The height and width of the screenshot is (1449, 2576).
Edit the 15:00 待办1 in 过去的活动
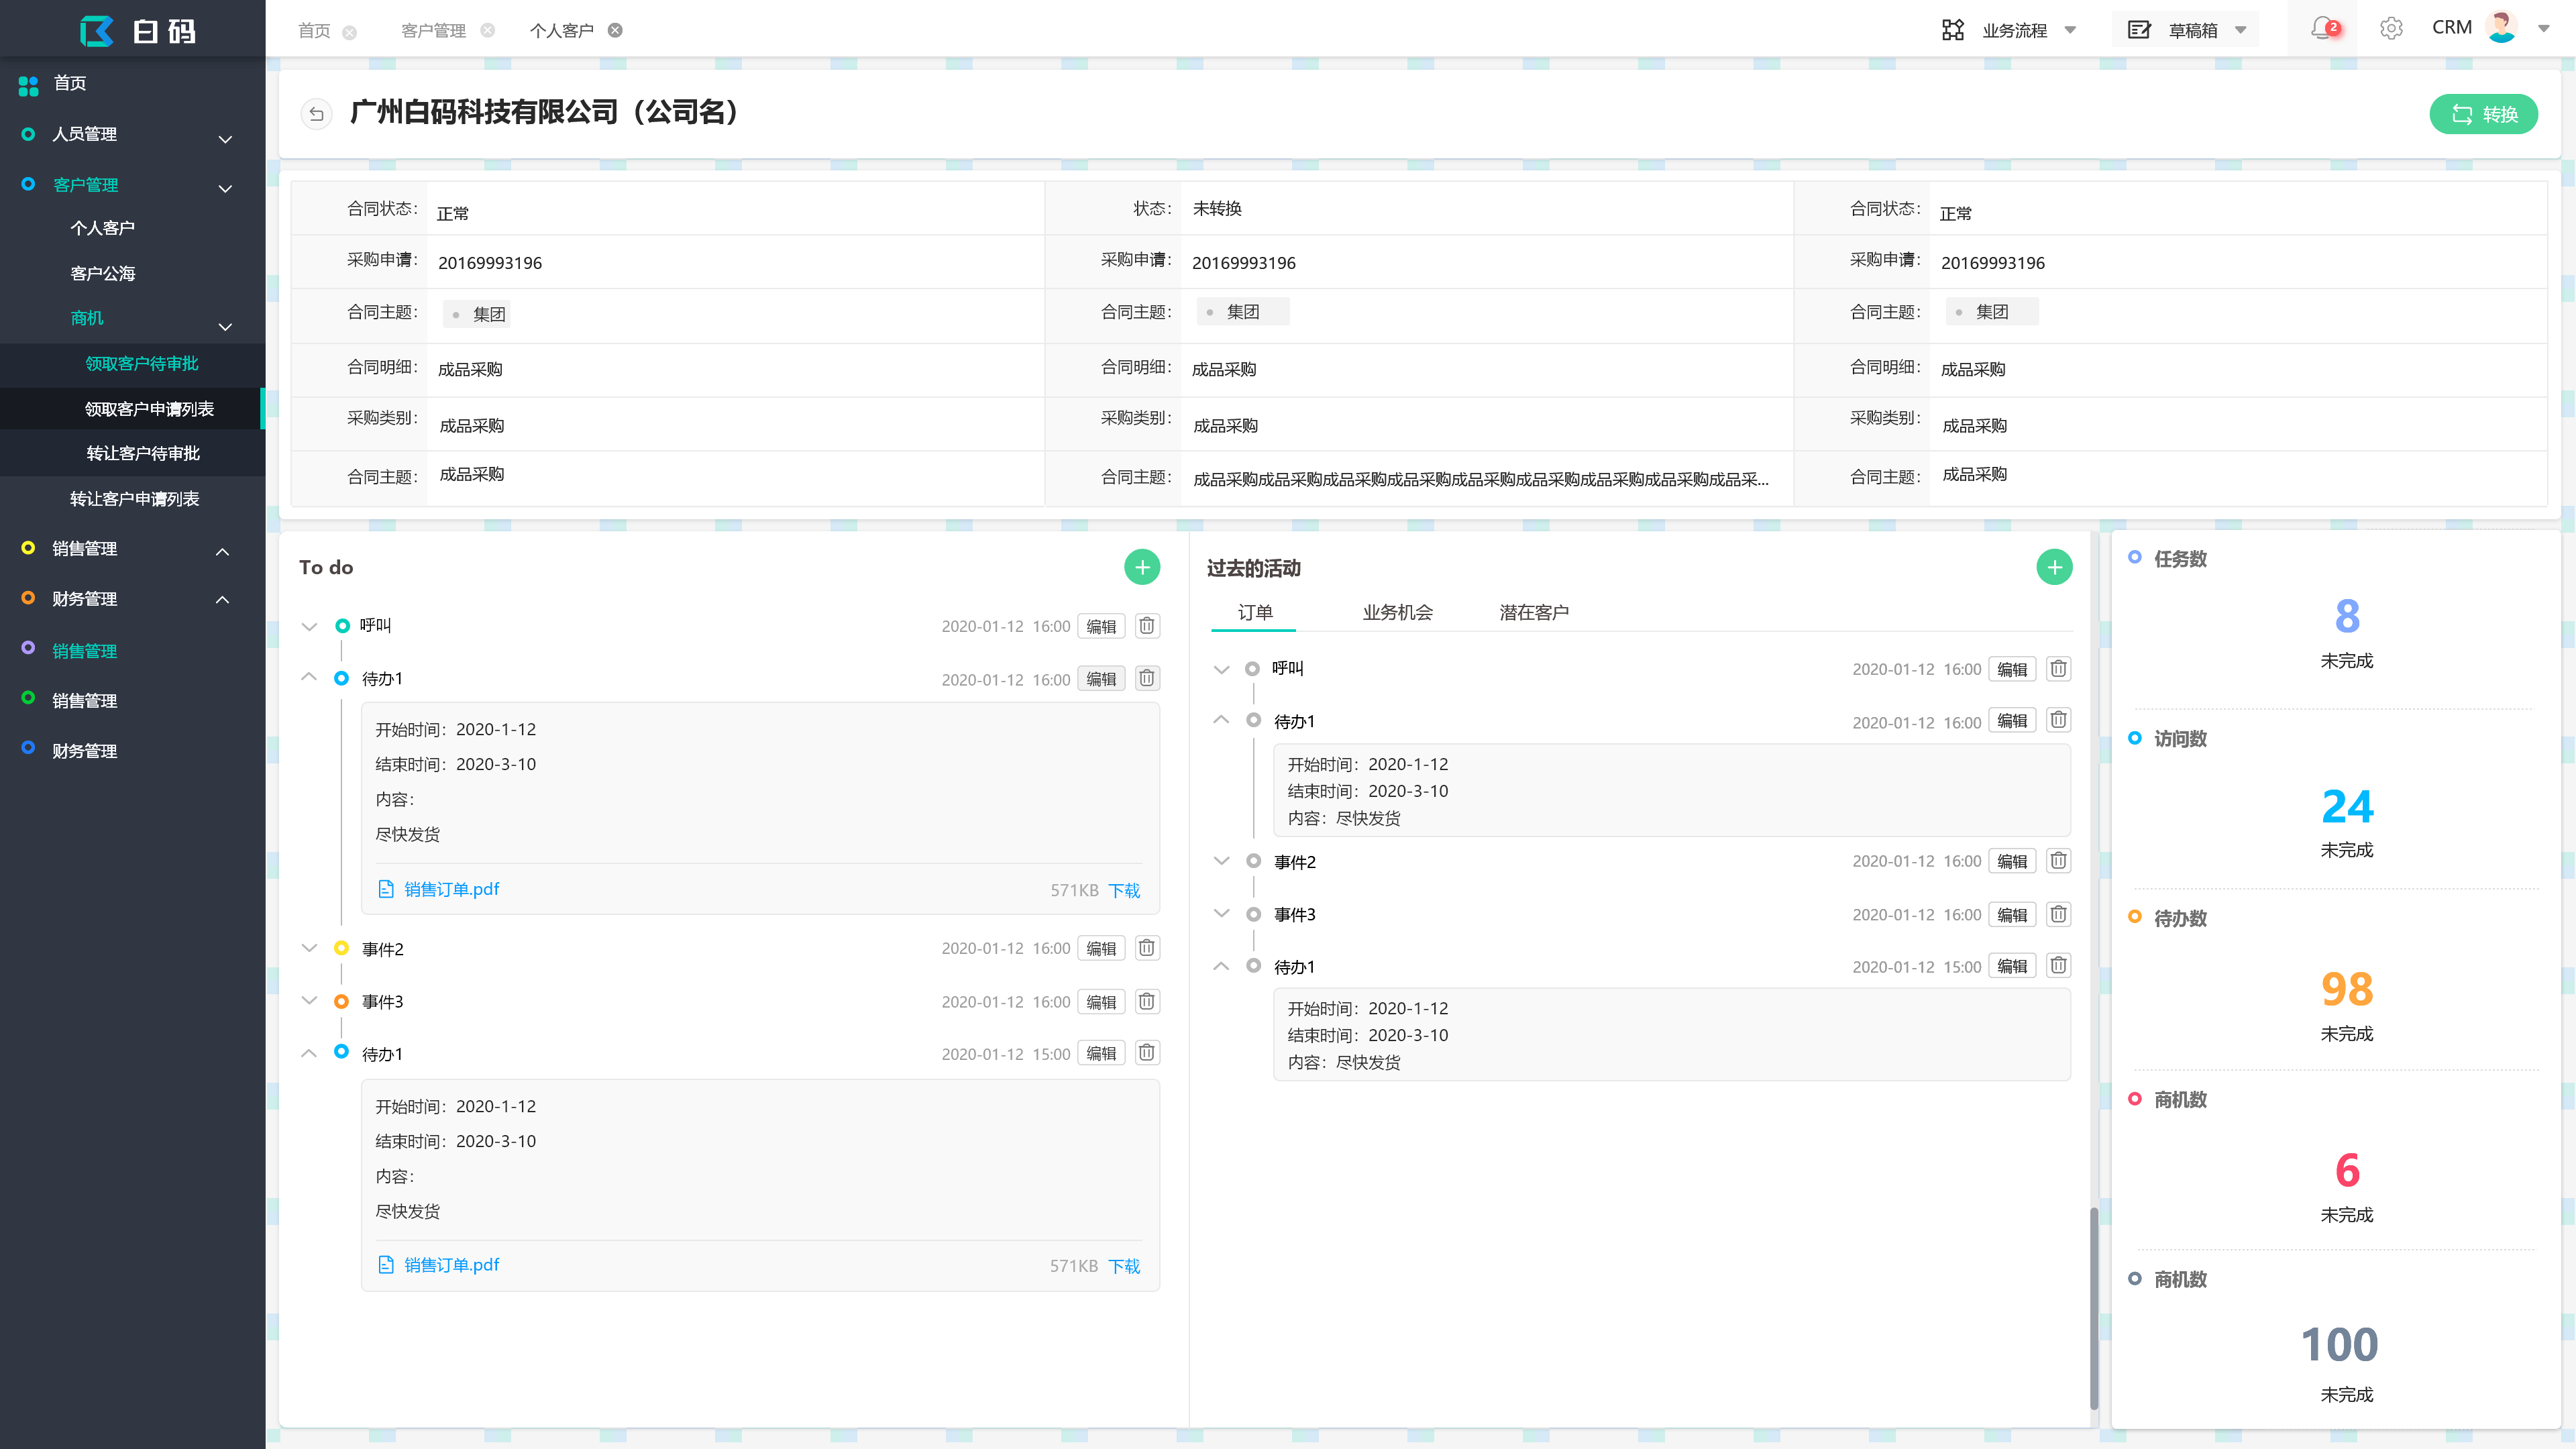[x=2012, y=966]
